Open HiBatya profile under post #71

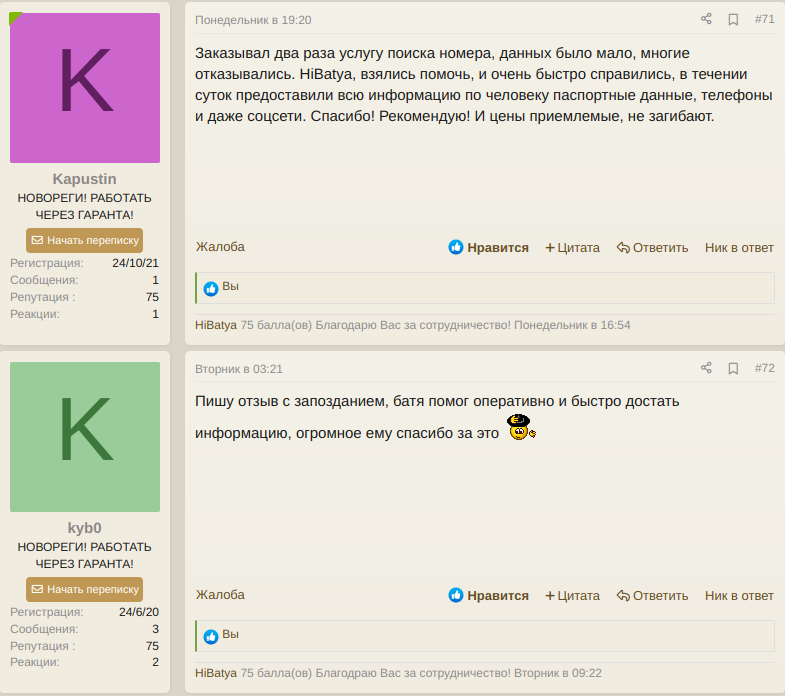click(216, 325)
